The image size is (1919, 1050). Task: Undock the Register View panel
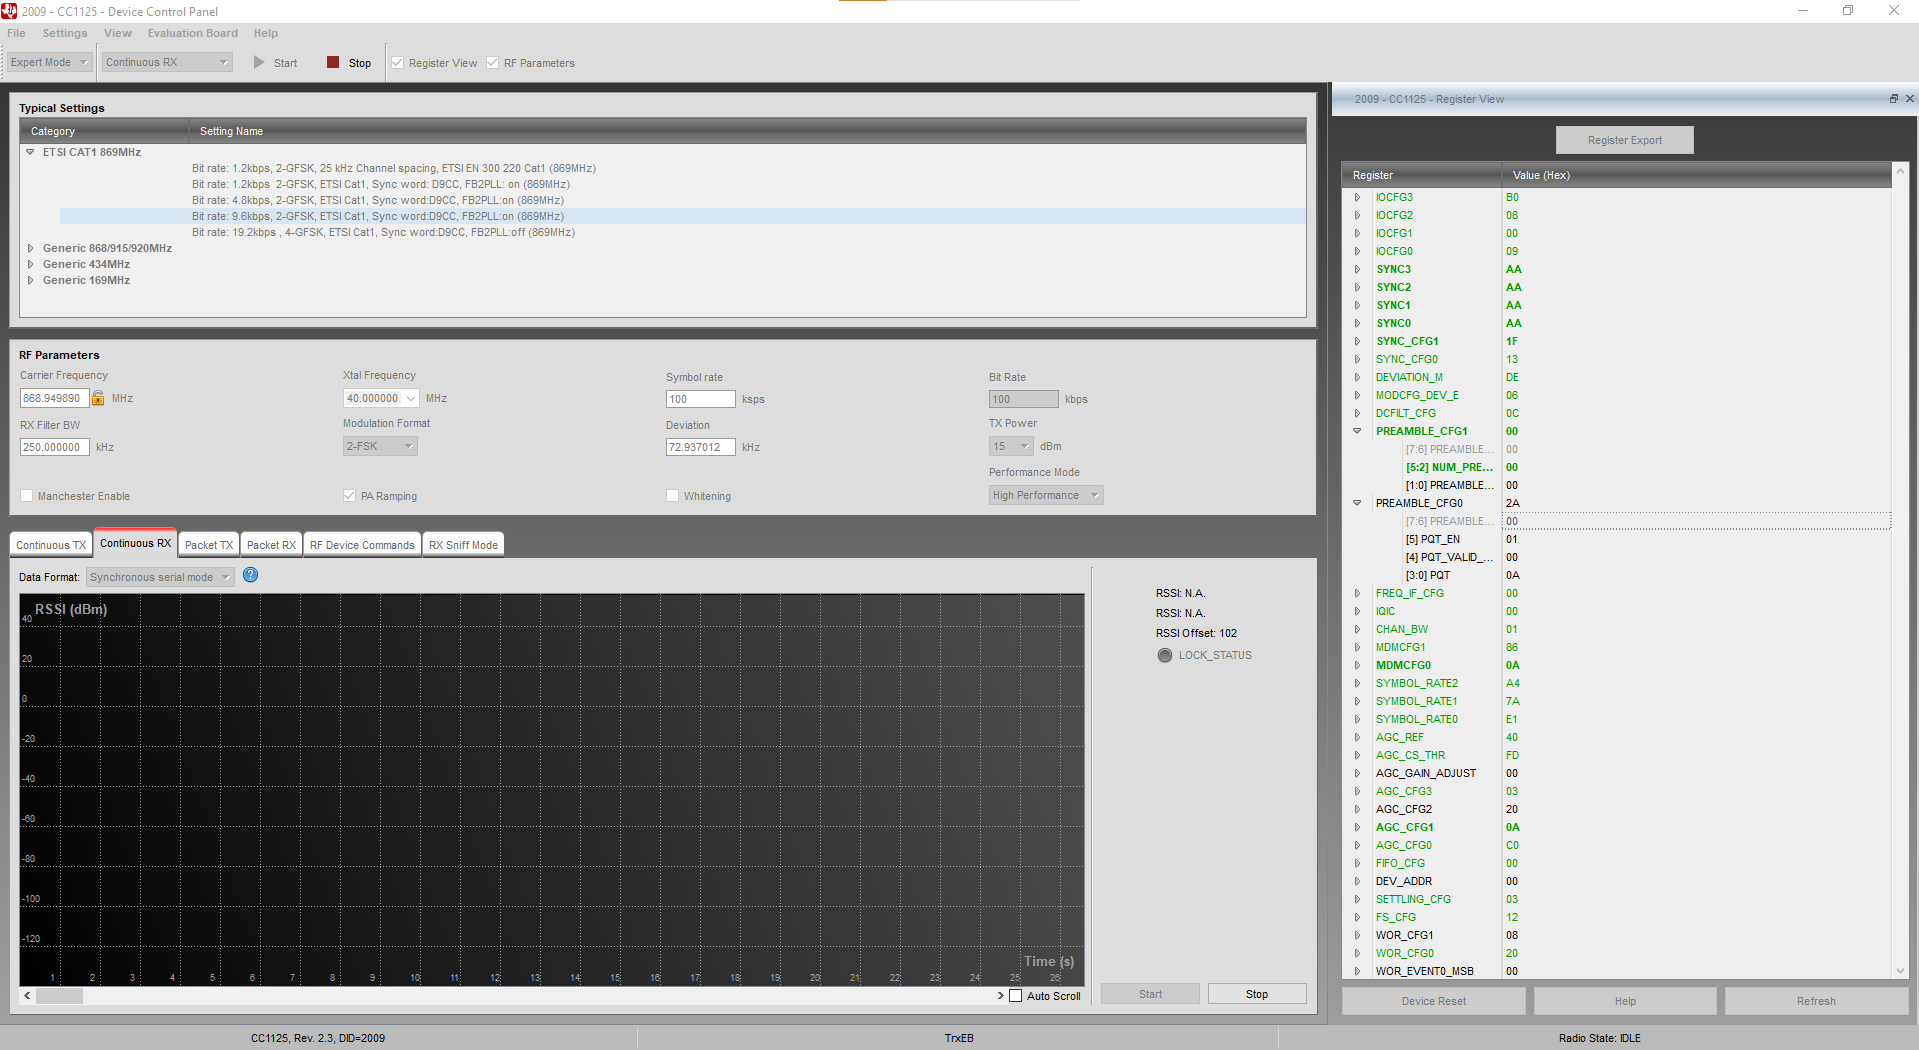[1893, 98]
